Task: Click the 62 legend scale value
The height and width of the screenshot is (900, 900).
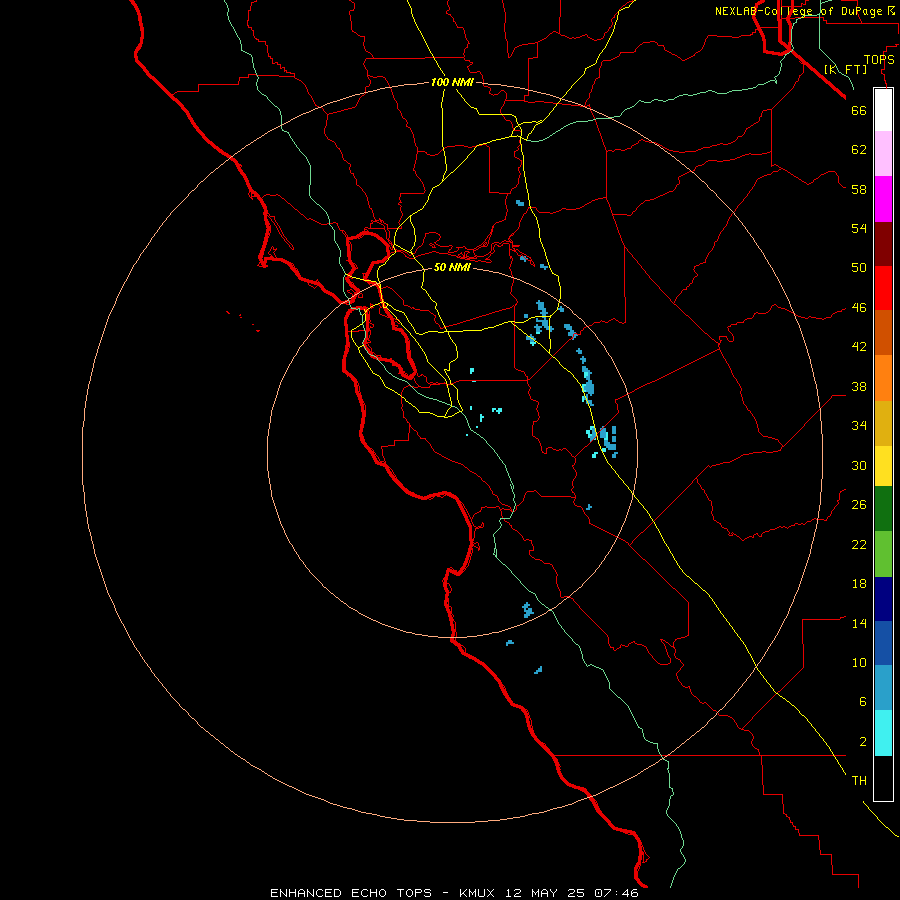Action: [x=859, y=150]
